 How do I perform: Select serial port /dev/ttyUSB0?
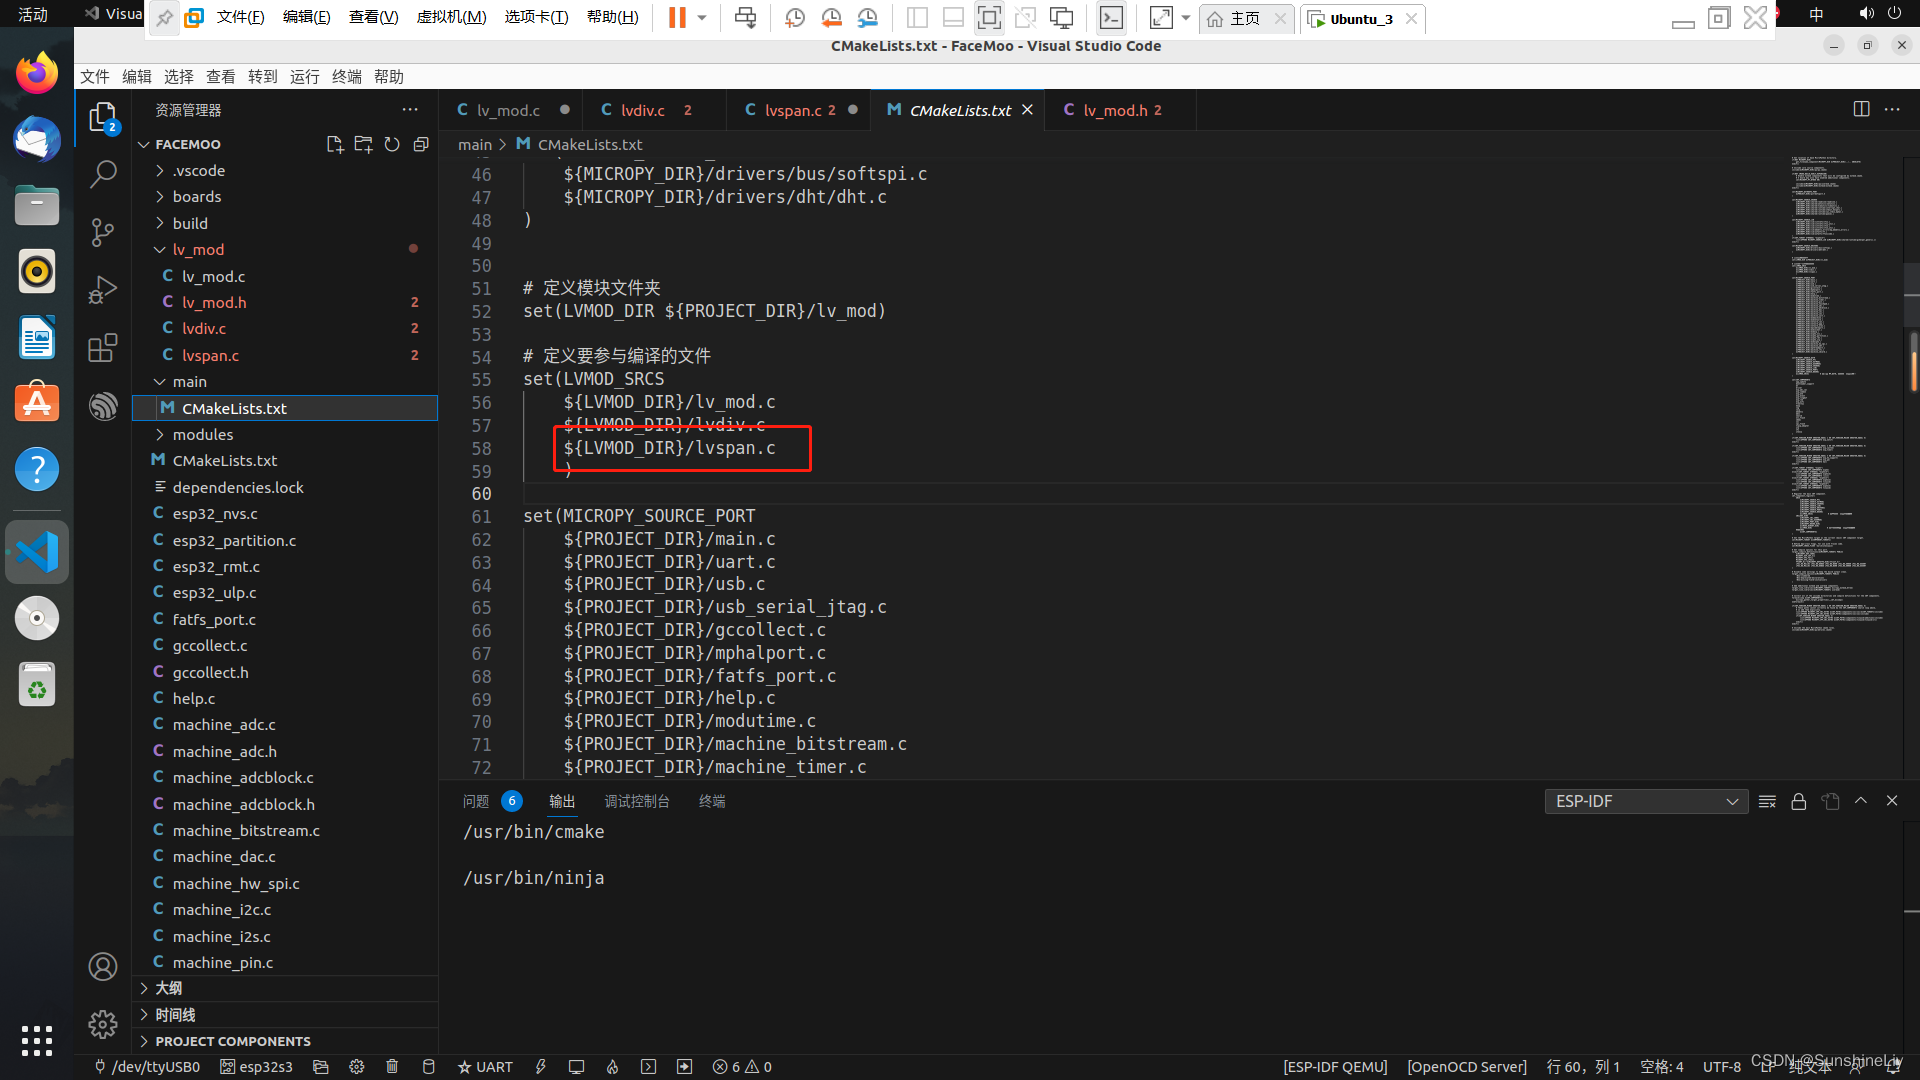(x=147, y=1066)
